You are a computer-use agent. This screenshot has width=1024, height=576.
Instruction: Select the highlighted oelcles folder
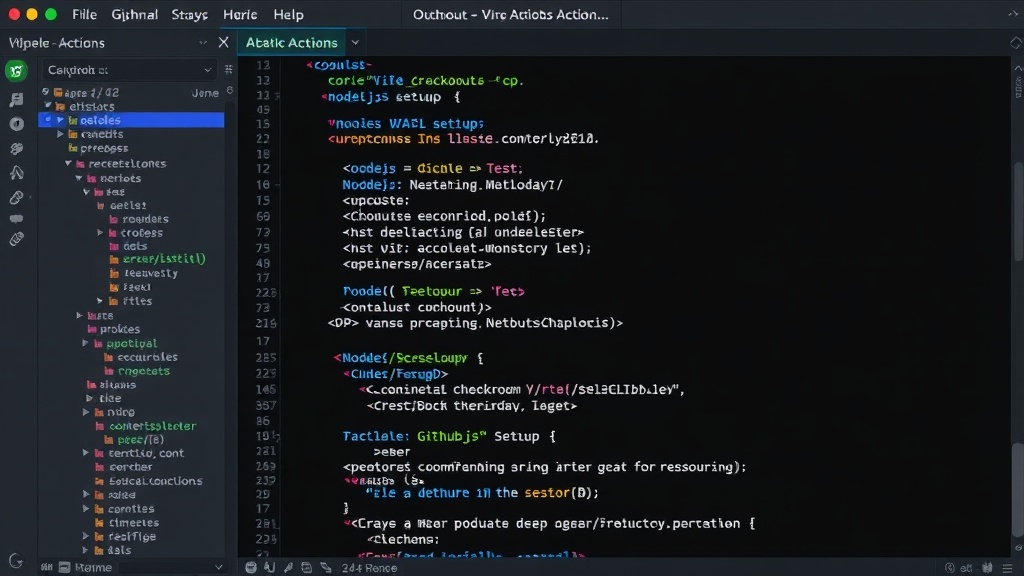[x=131, y=120]
